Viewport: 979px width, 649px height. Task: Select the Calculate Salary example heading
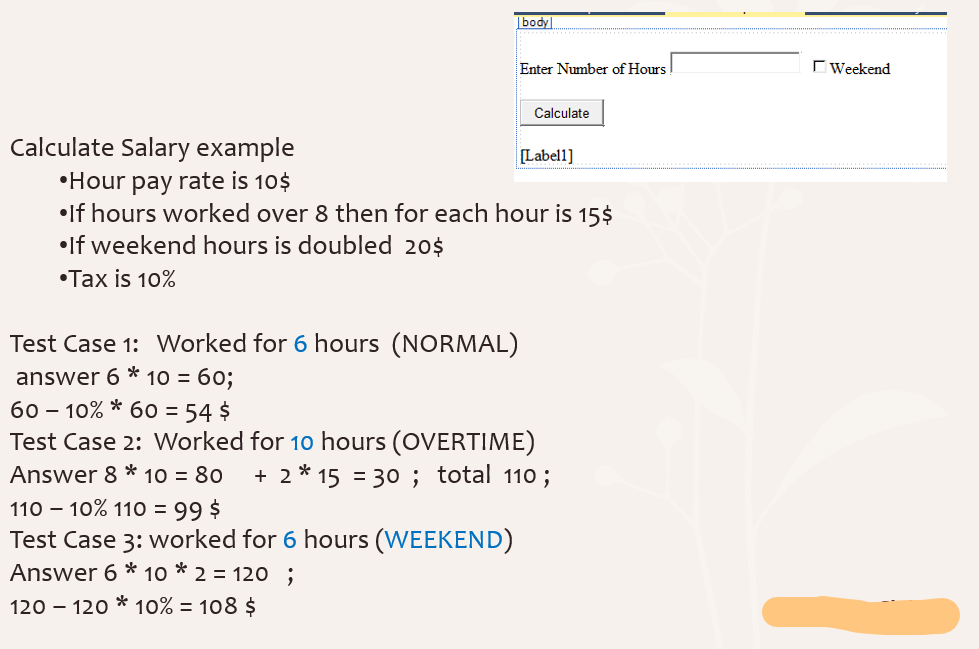click(x=152, y=147)
